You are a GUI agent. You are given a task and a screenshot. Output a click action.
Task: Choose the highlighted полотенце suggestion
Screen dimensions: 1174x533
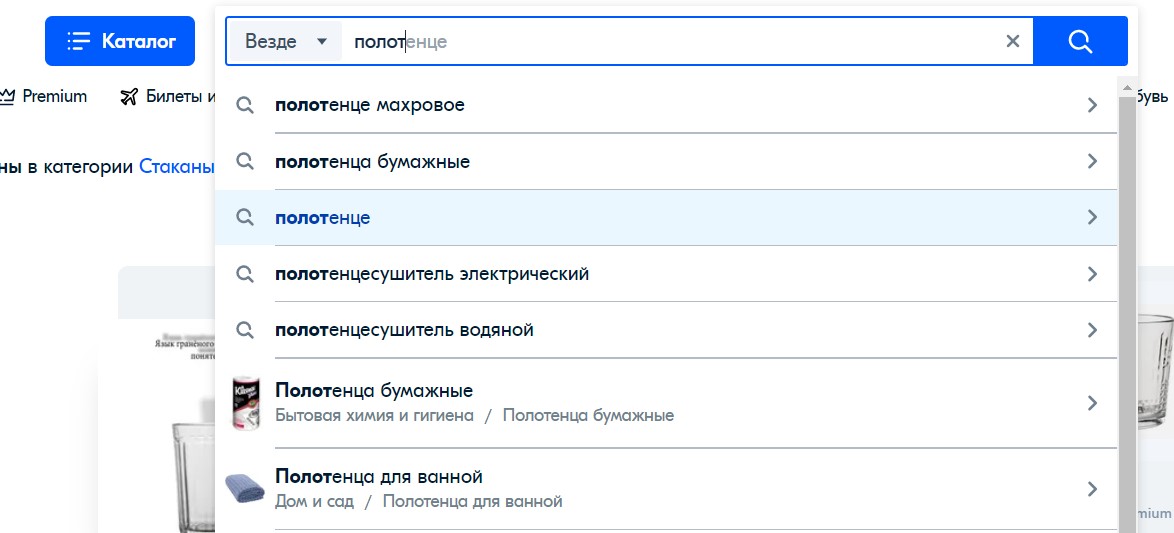coord(323,217)
